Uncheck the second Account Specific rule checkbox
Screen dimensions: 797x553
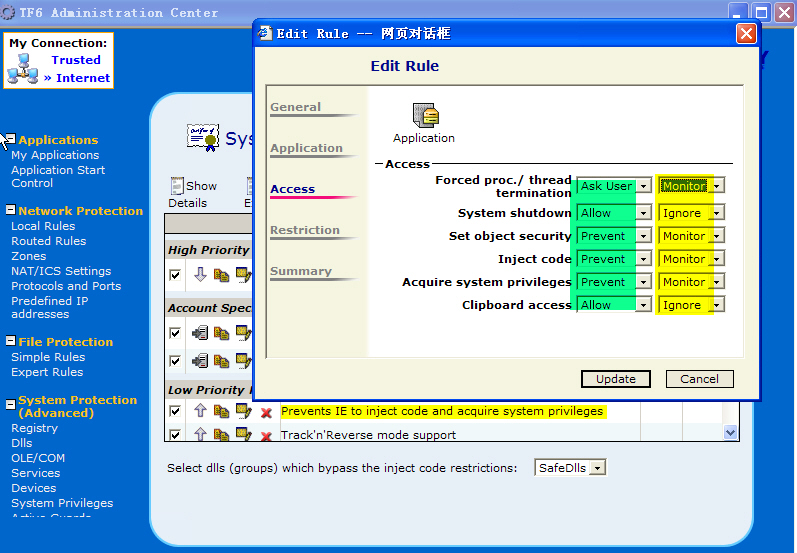pyautogui.click(x=175, y=361)
